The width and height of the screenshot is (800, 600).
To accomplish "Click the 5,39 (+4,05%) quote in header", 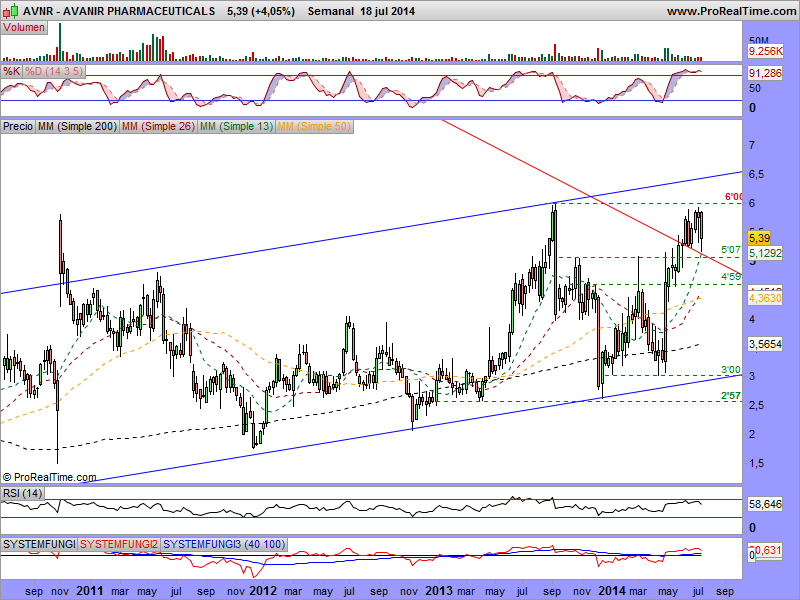I will pos(261,11).
